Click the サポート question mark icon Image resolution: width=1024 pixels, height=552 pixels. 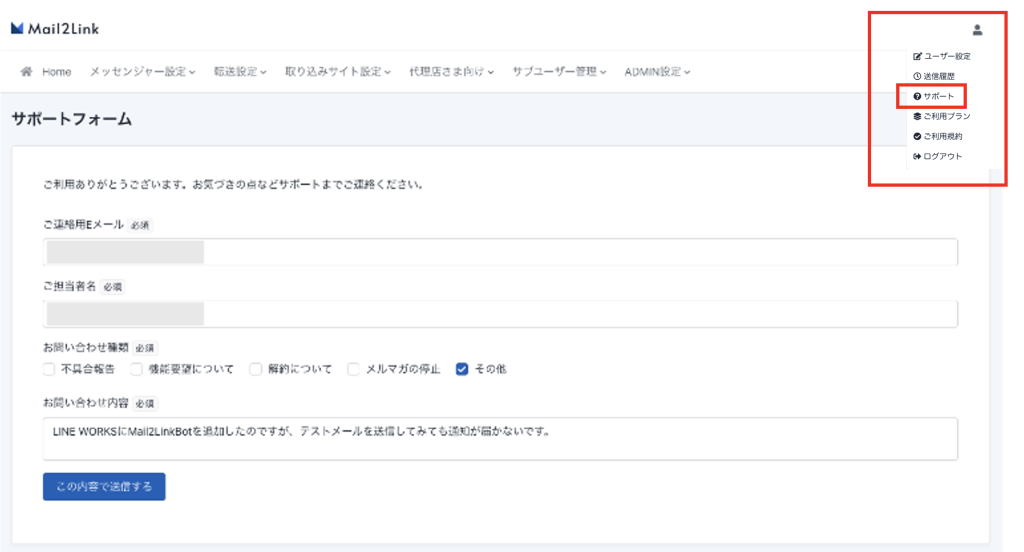(x=917, y=97)
